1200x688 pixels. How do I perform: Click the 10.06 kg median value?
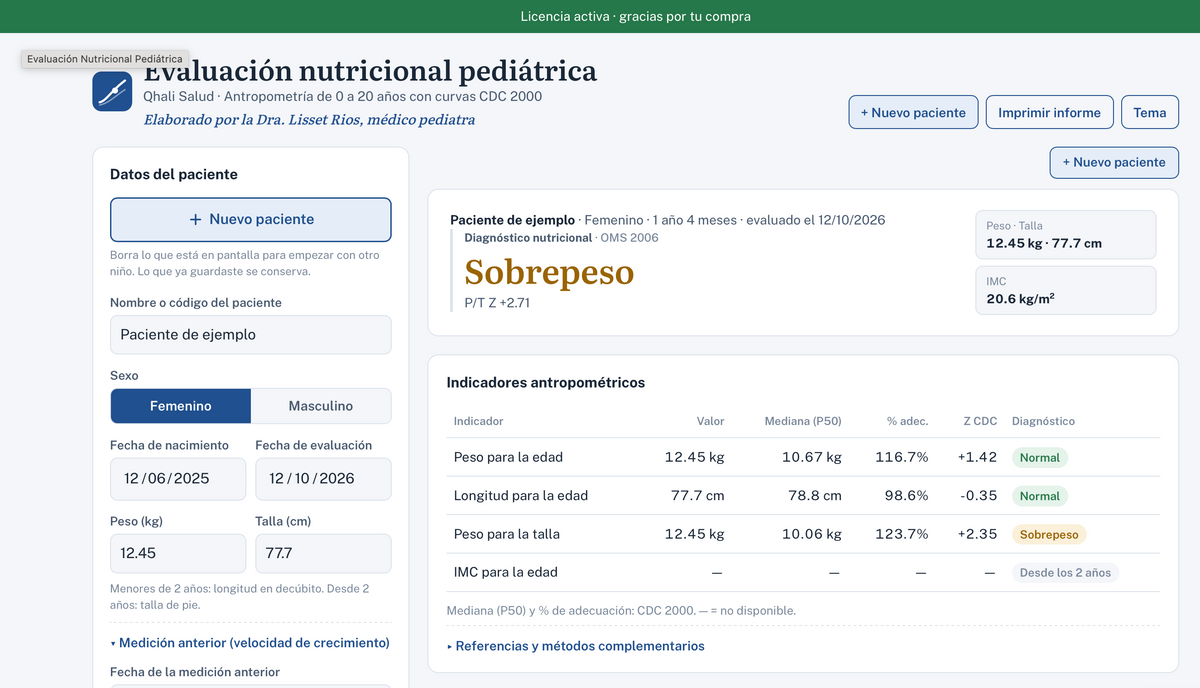(811, 534)
